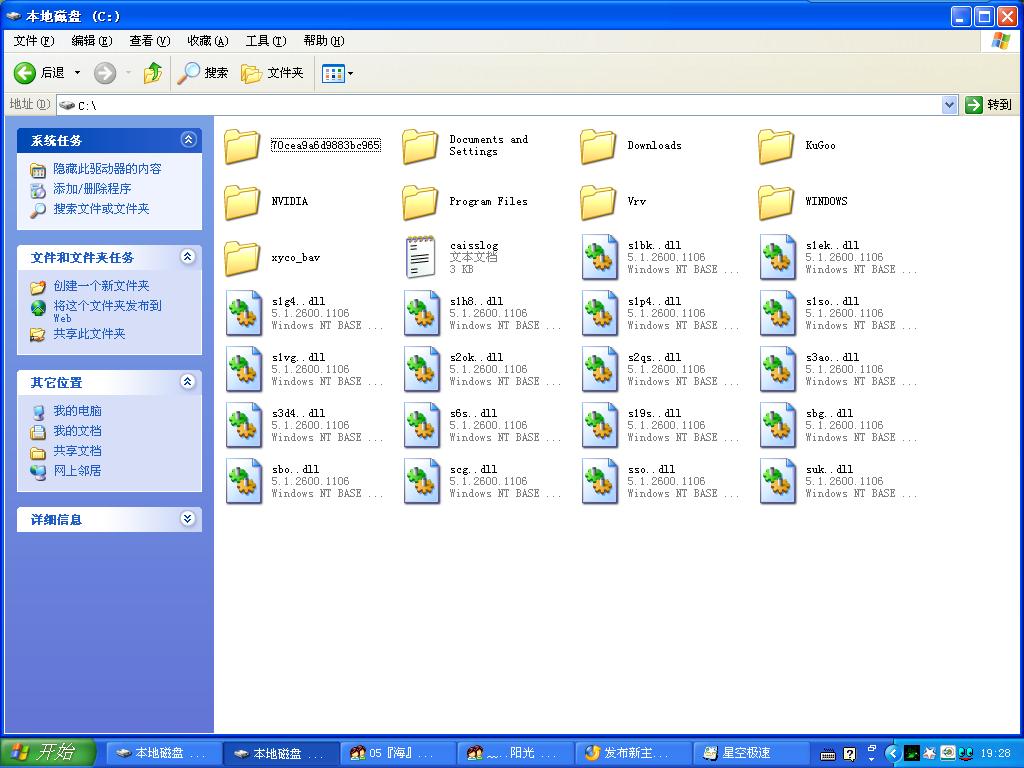Click the 转到 Go button
The width and height of the screenshot is (1024, 768).
point(988,105)
